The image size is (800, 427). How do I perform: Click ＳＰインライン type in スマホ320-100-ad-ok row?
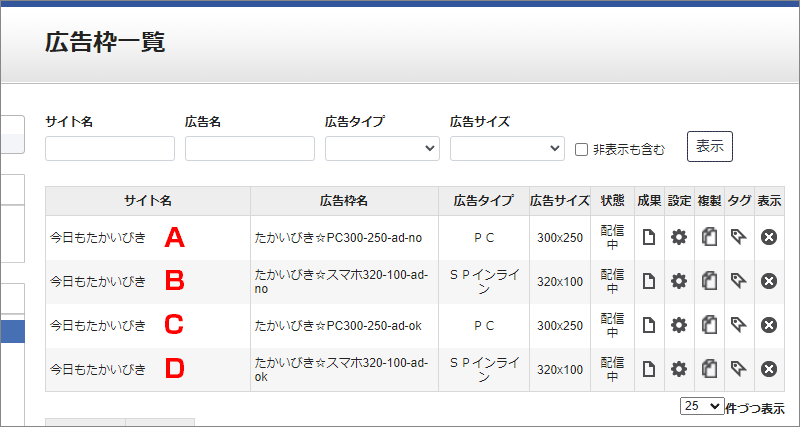coord(484,370)
